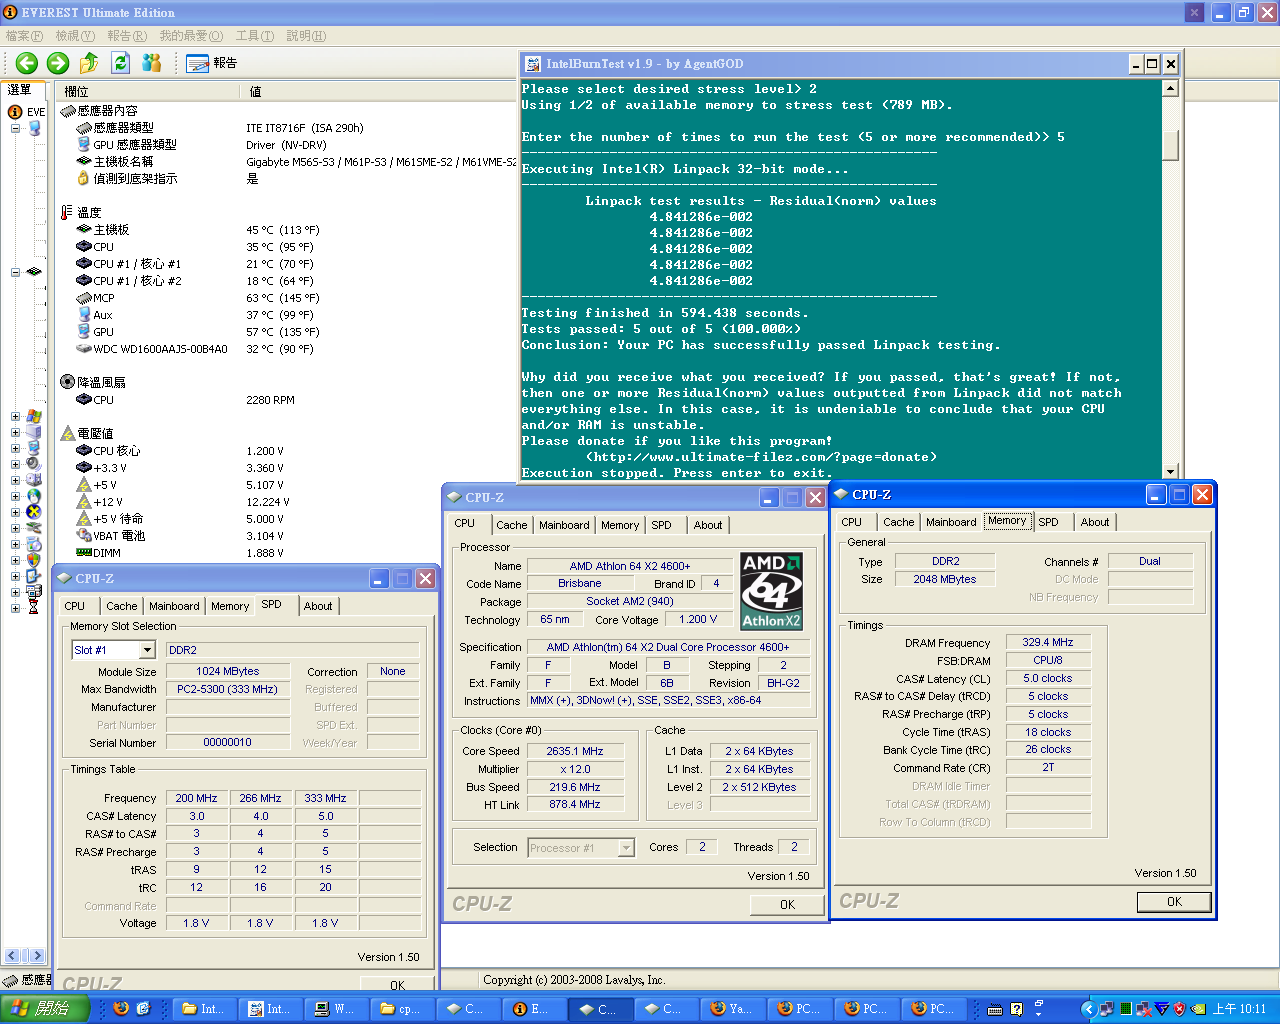Select the network globe icon in tree
Screen dimensions: 1280x1024
(34, 496)
